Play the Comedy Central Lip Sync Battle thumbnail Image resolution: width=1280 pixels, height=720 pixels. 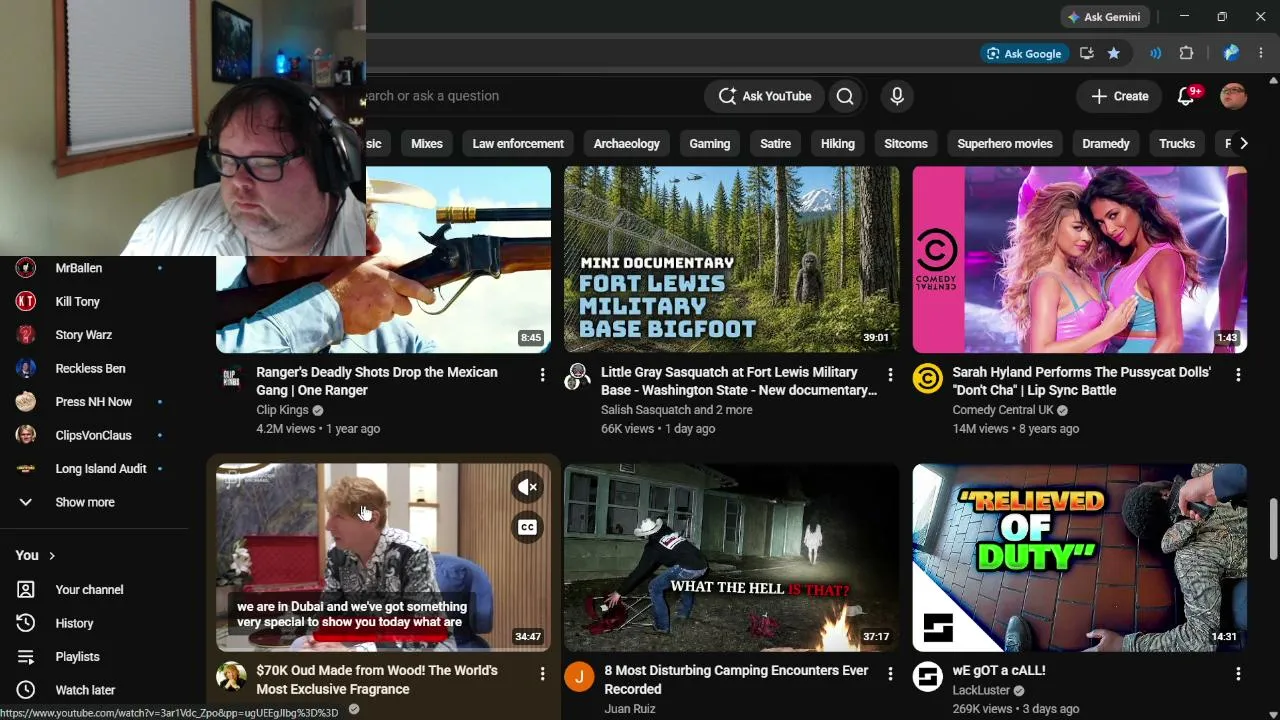click(1080, 259)
